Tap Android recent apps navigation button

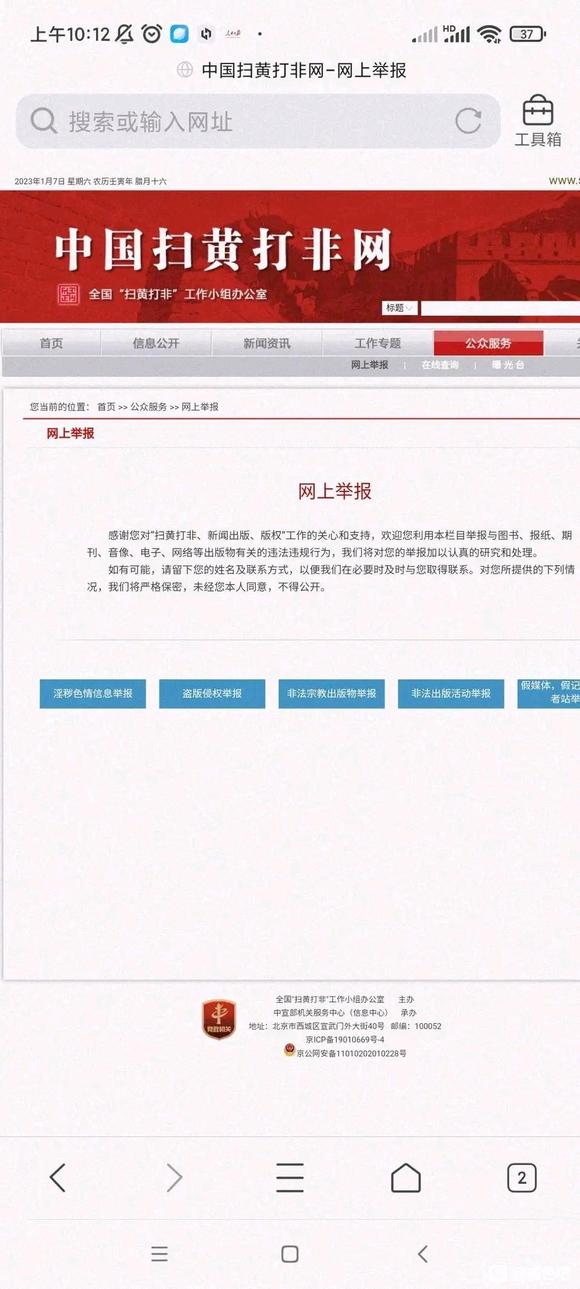159,1253
